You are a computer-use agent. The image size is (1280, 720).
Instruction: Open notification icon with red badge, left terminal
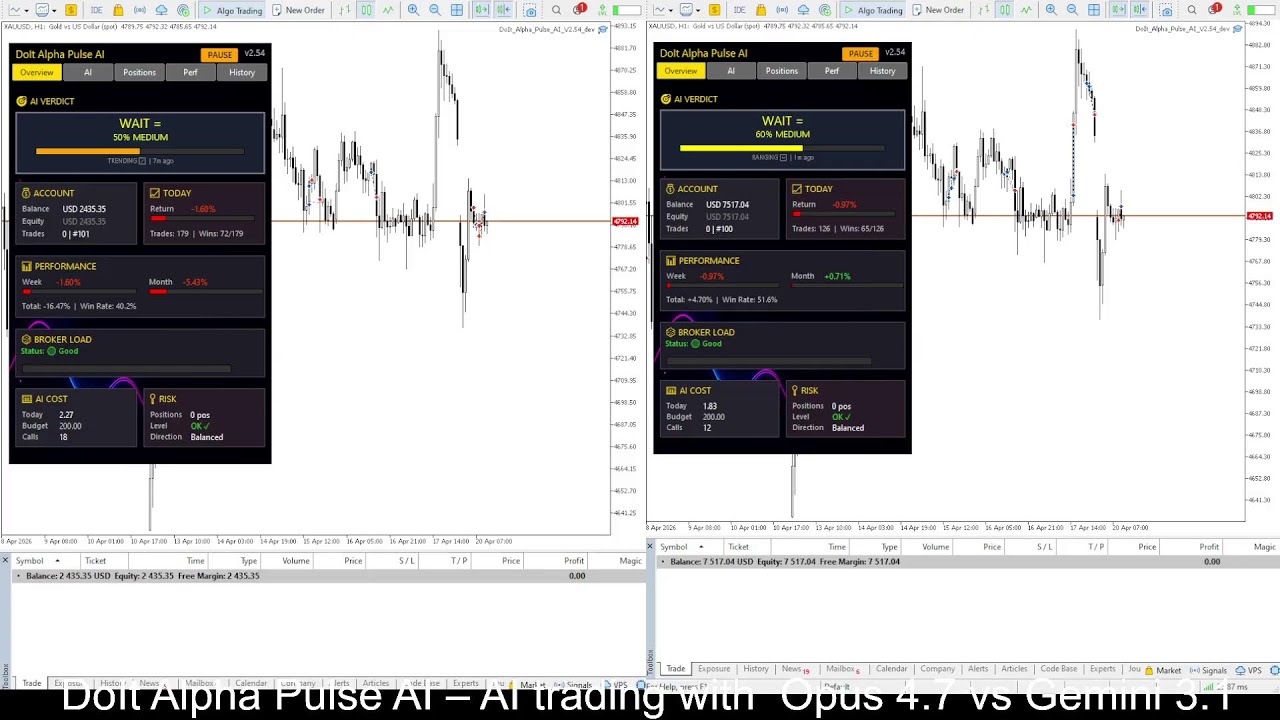point(579,9)
